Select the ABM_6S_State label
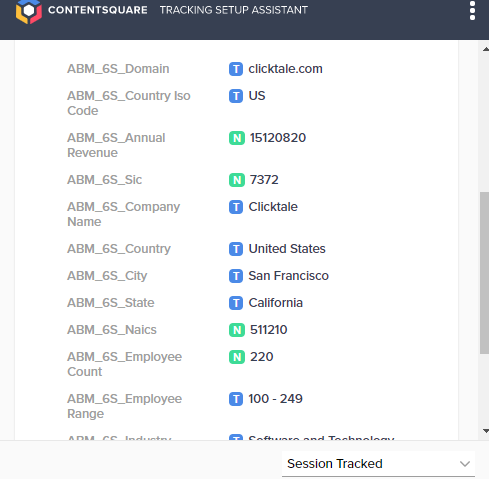 [111, 303]
